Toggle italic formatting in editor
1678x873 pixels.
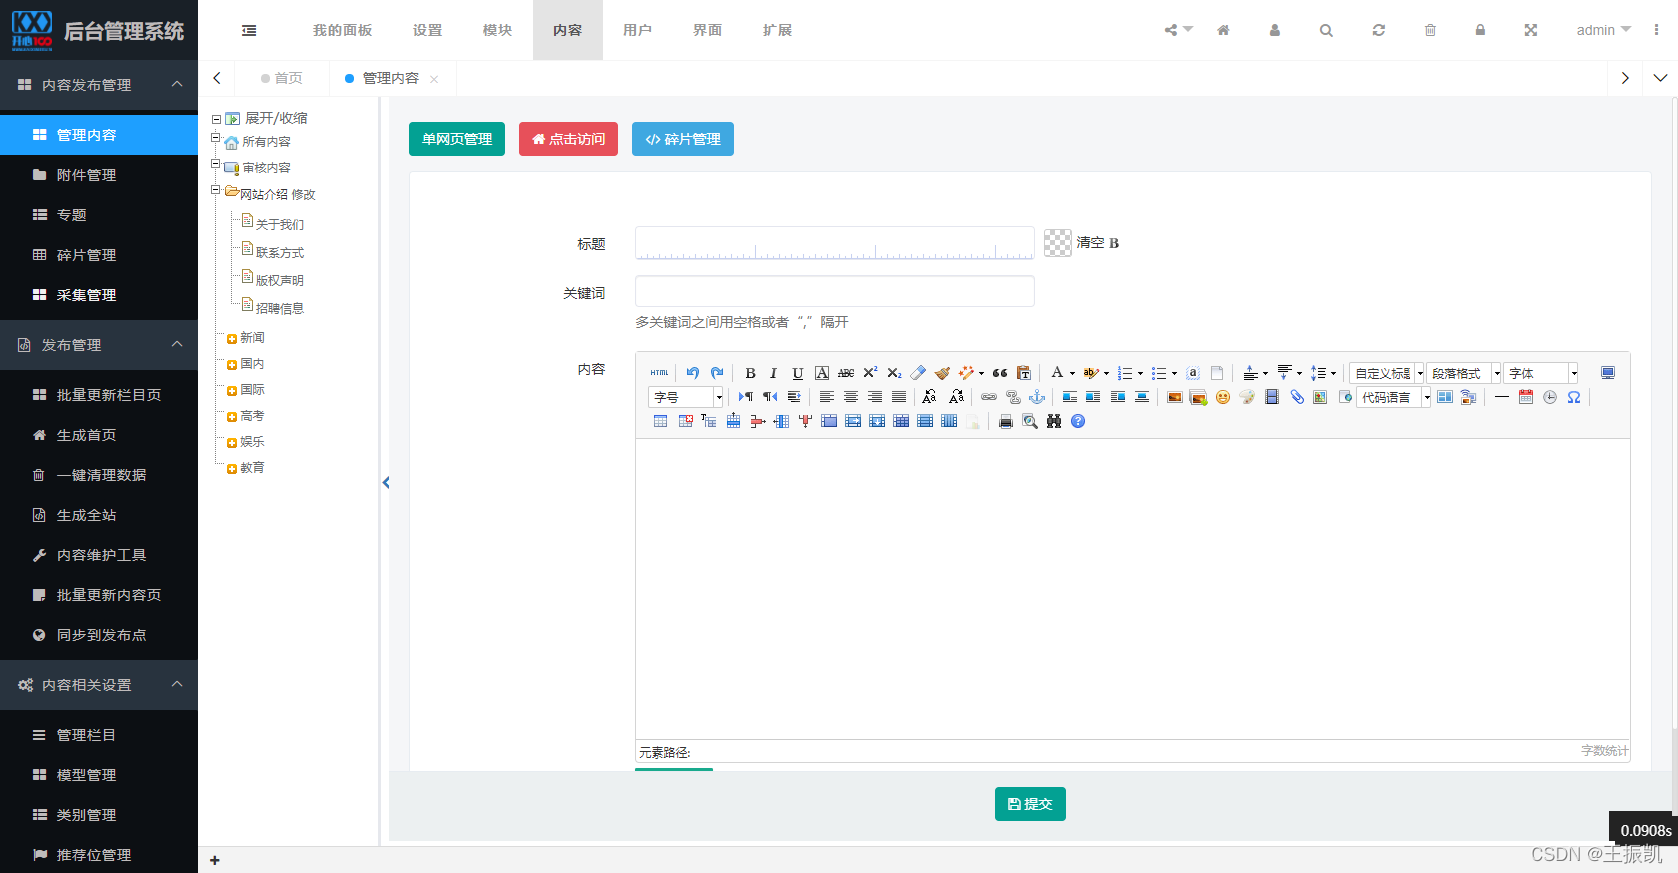pos(773,373)
